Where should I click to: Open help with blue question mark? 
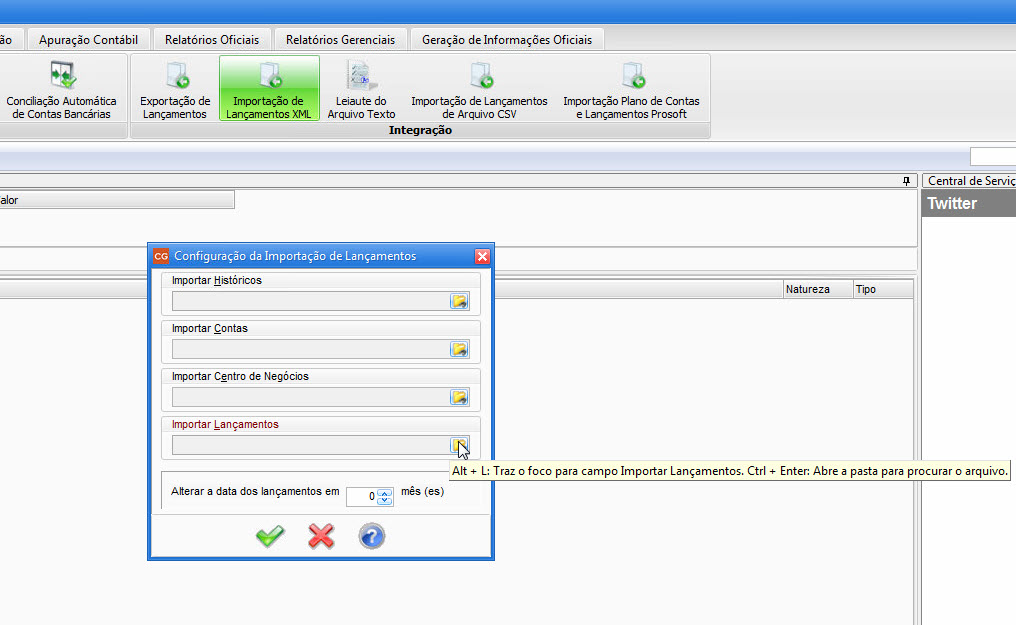tap(371, 537)
